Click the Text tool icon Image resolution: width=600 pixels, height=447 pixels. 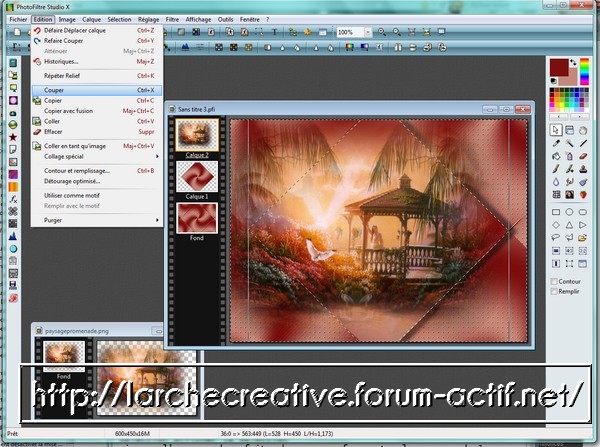coord(274,32)
